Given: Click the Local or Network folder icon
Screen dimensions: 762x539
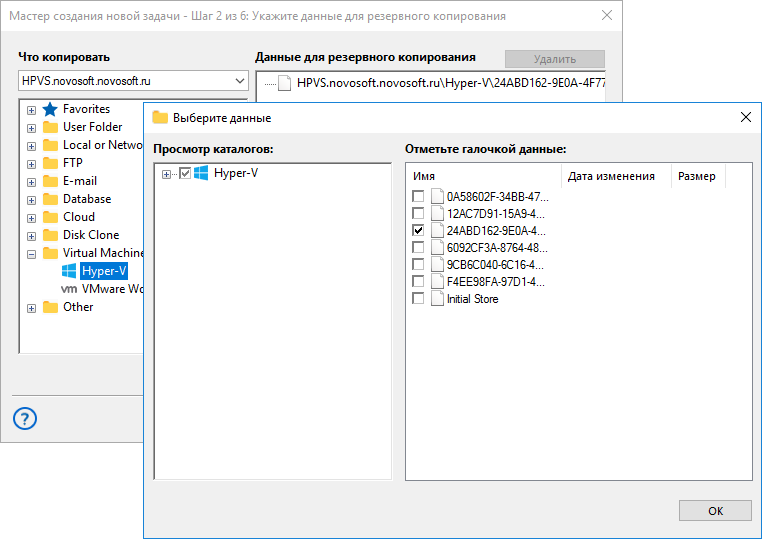Looking at the screenshot, I should (x=50, y=145).
